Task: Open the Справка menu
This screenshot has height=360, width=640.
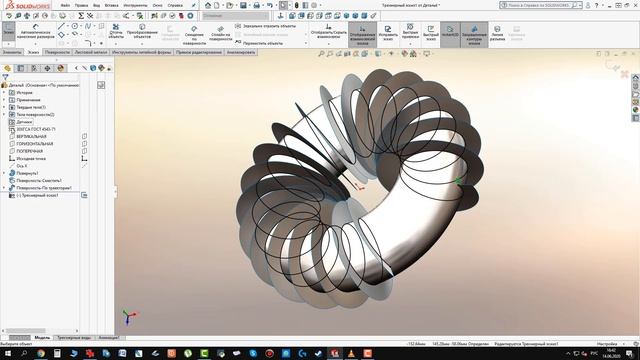Action: click(175, 6)
